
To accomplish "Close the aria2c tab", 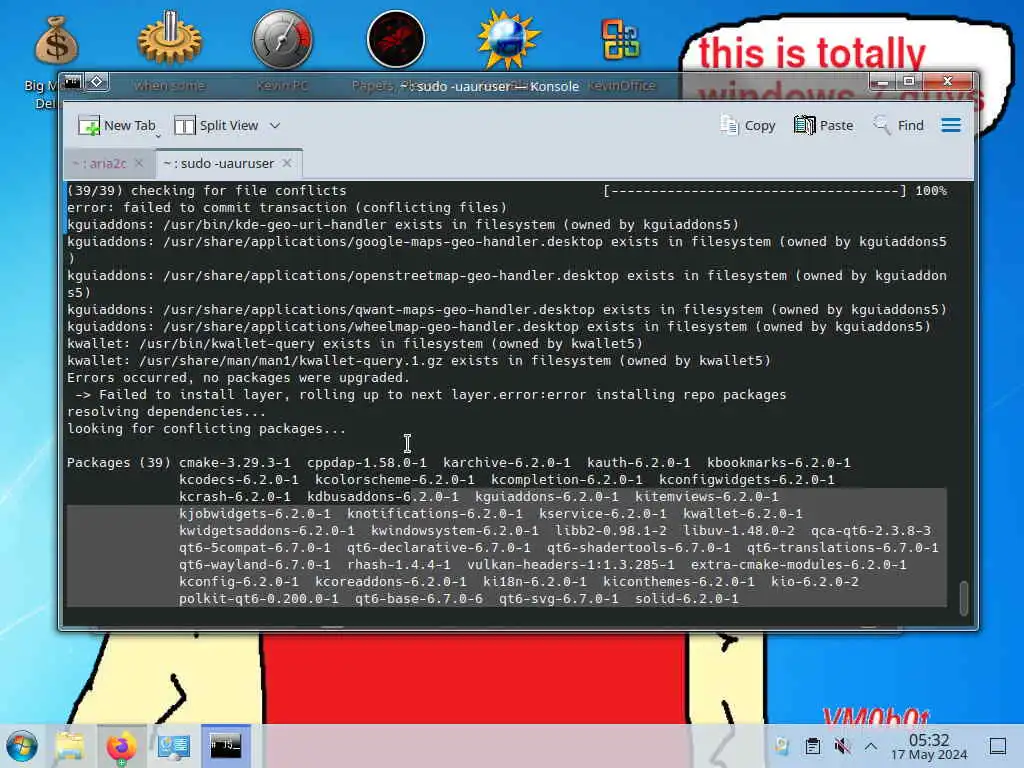I will pyautogui.click(x=138, y=163).
